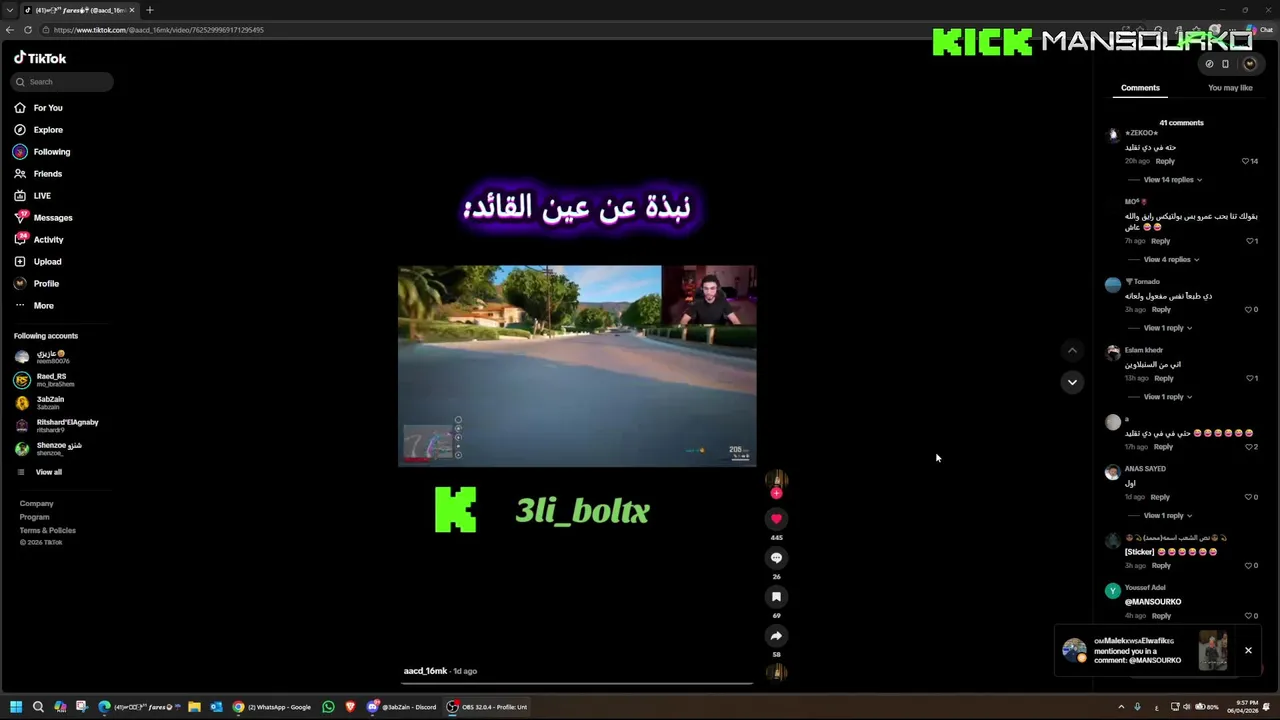Like ZEKOO's comment with 14 likes
Image resolution: width=1280 pixels, height=720 pixels.
click(x=1246, y=161)
